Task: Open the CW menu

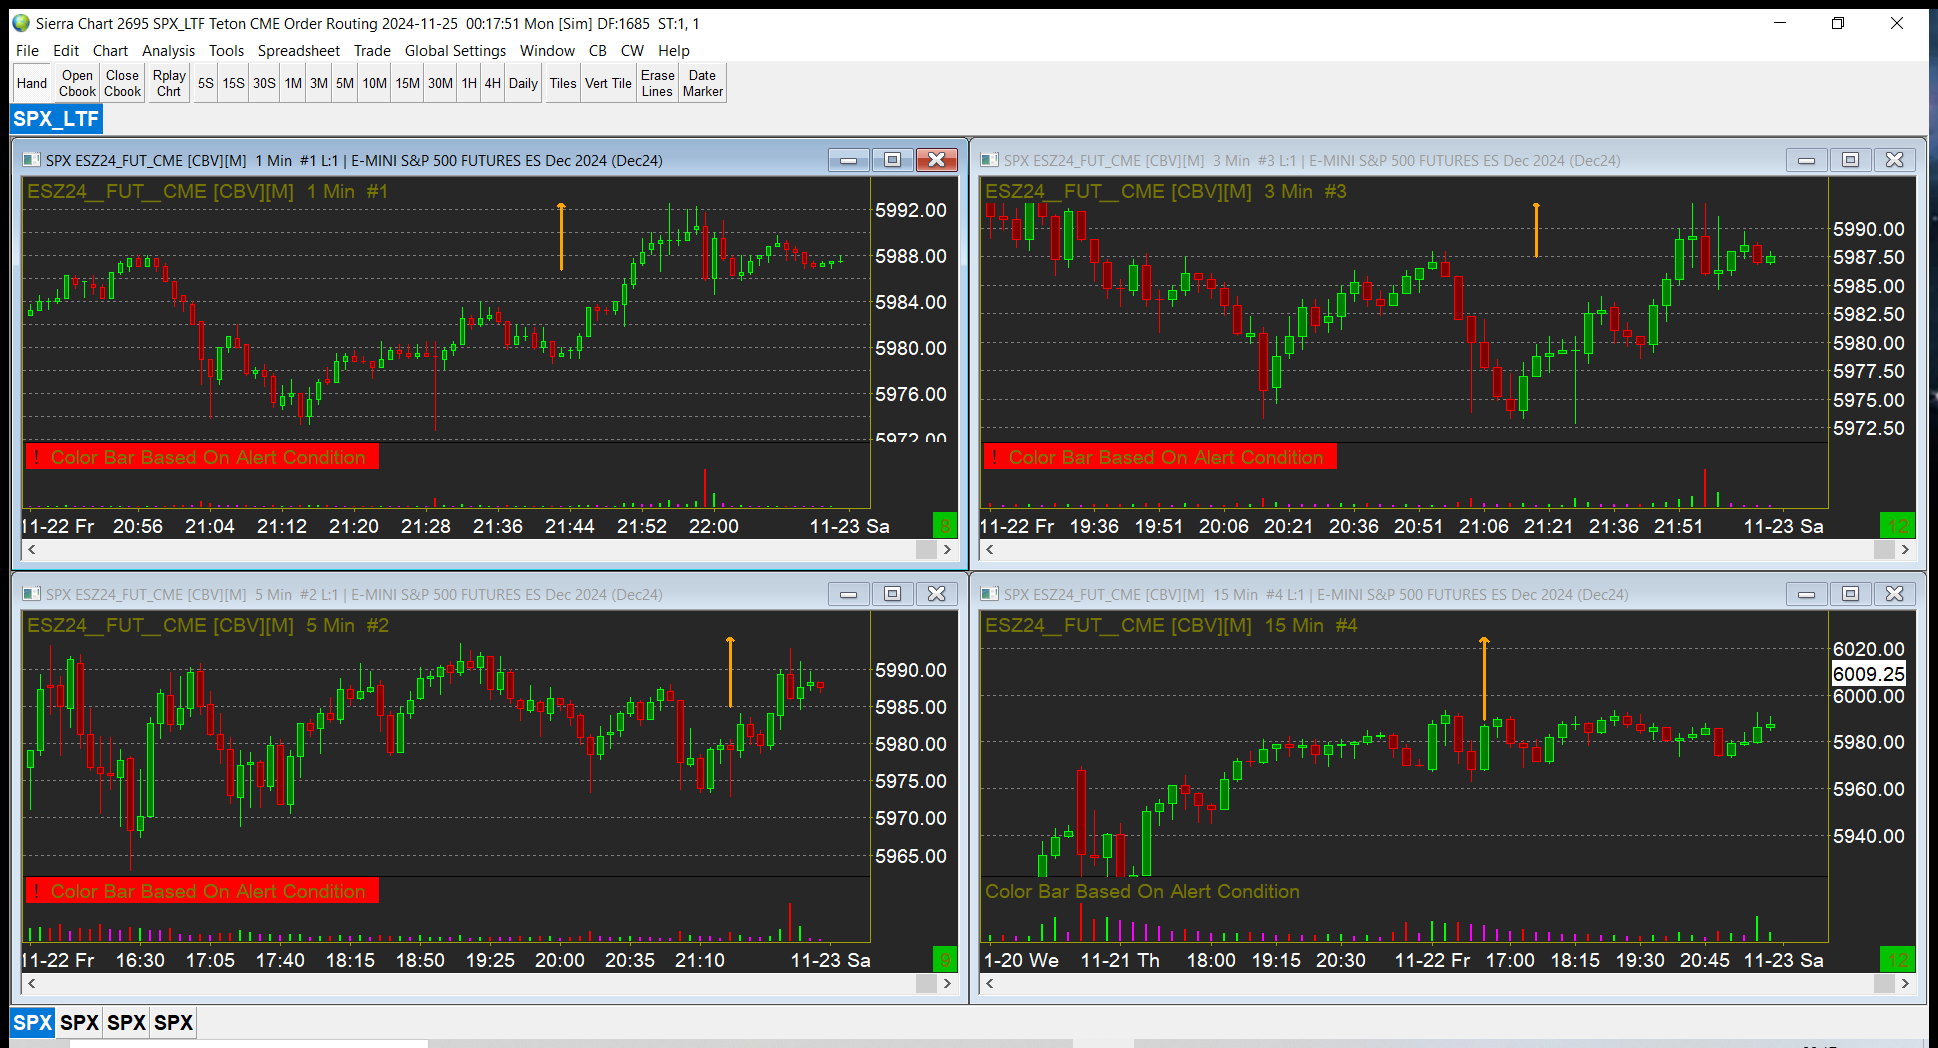Action: click(x=632, y=51)
